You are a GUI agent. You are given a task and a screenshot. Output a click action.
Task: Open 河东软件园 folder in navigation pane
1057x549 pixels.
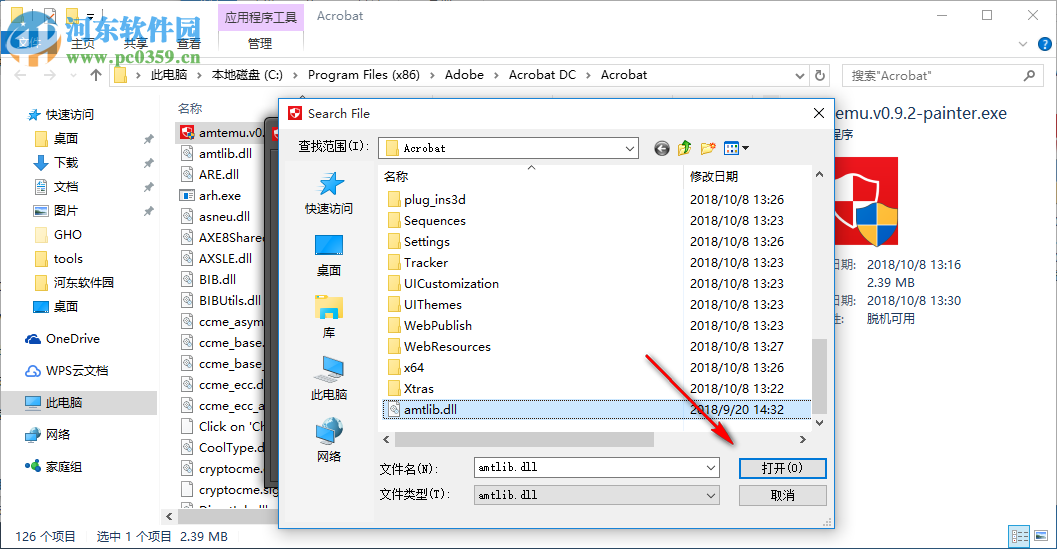click(x=74, y=283)
